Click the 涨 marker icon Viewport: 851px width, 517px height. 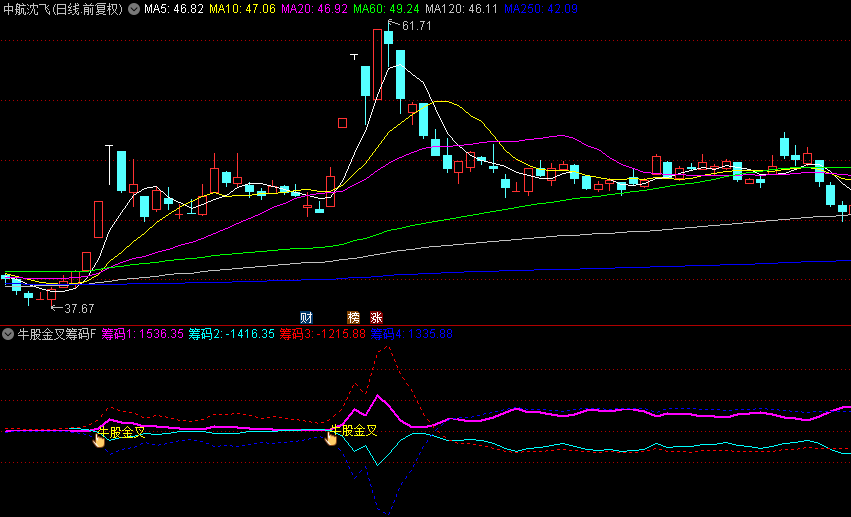pos(376,318)
